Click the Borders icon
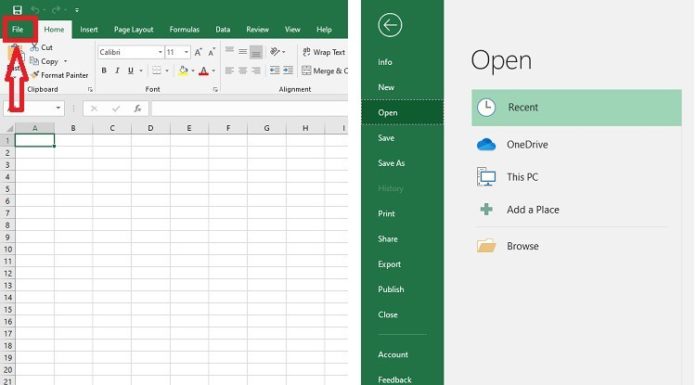 [157, 71]
